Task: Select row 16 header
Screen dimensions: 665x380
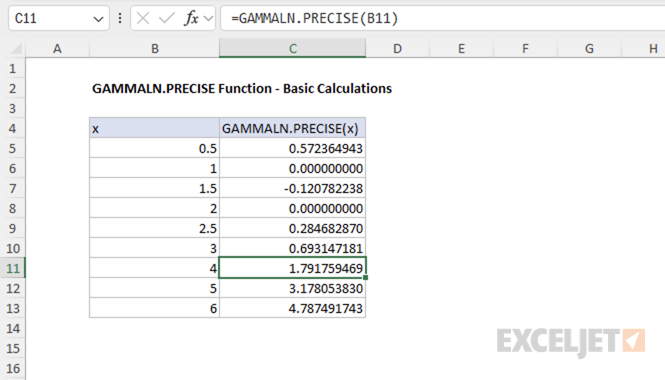Action: 13,368
